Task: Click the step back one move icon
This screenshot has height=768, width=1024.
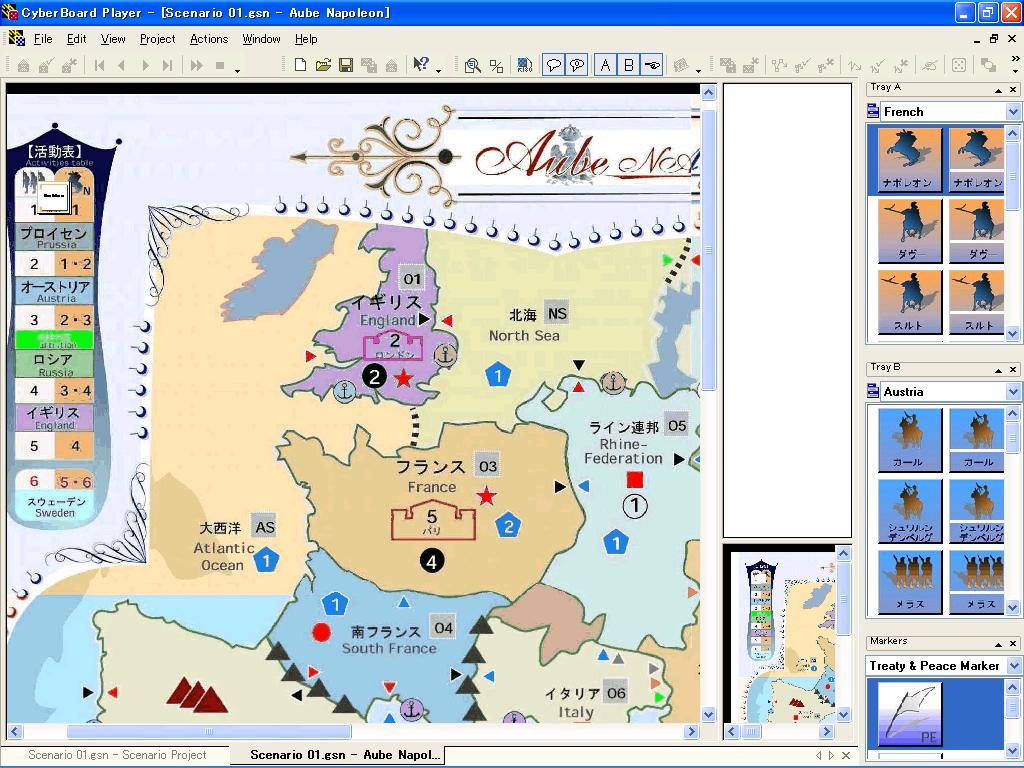Action: 121,65
